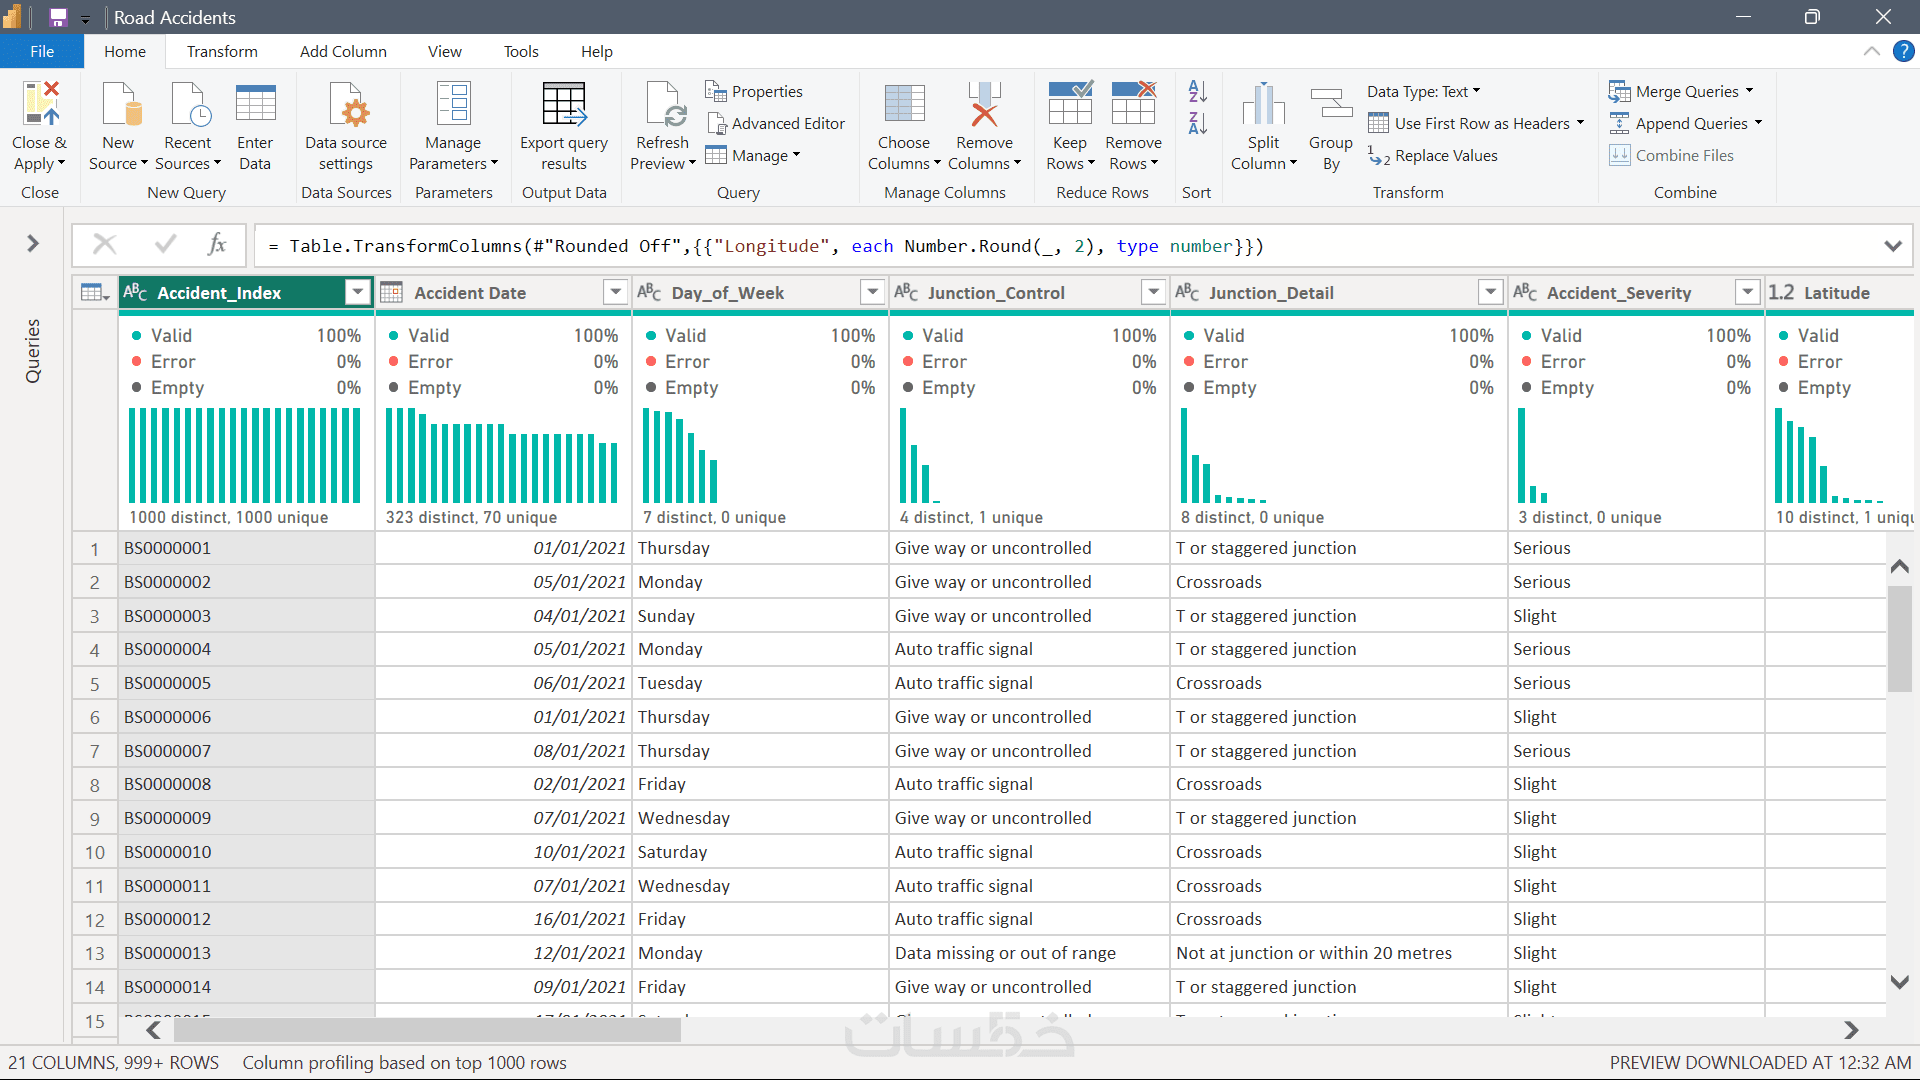
Task: Open the Accident_Index column filter dropdown
Action: 357,292
